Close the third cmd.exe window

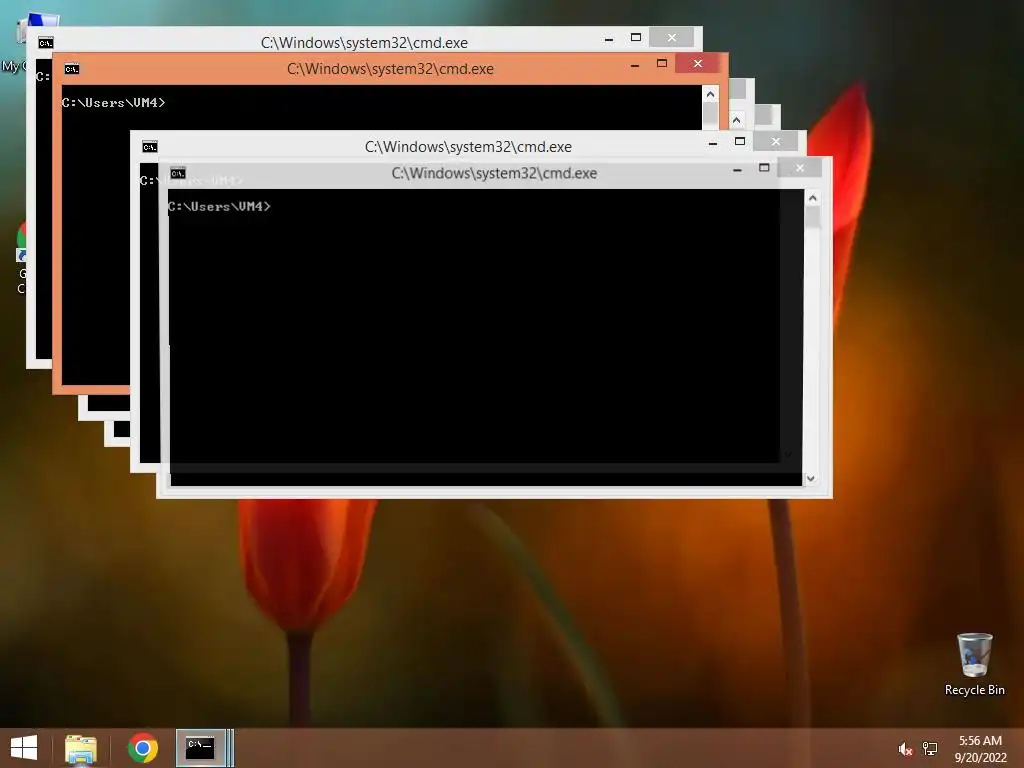(x=775, y=141)
